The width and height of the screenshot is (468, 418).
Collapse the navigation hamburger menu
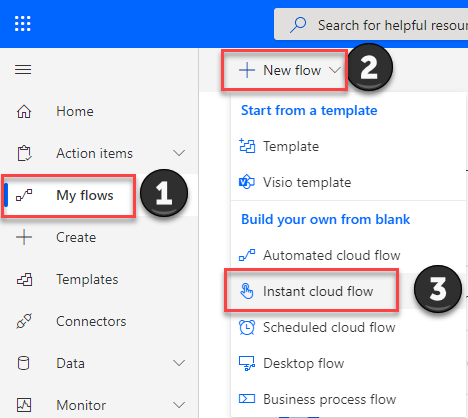[23, 69]
